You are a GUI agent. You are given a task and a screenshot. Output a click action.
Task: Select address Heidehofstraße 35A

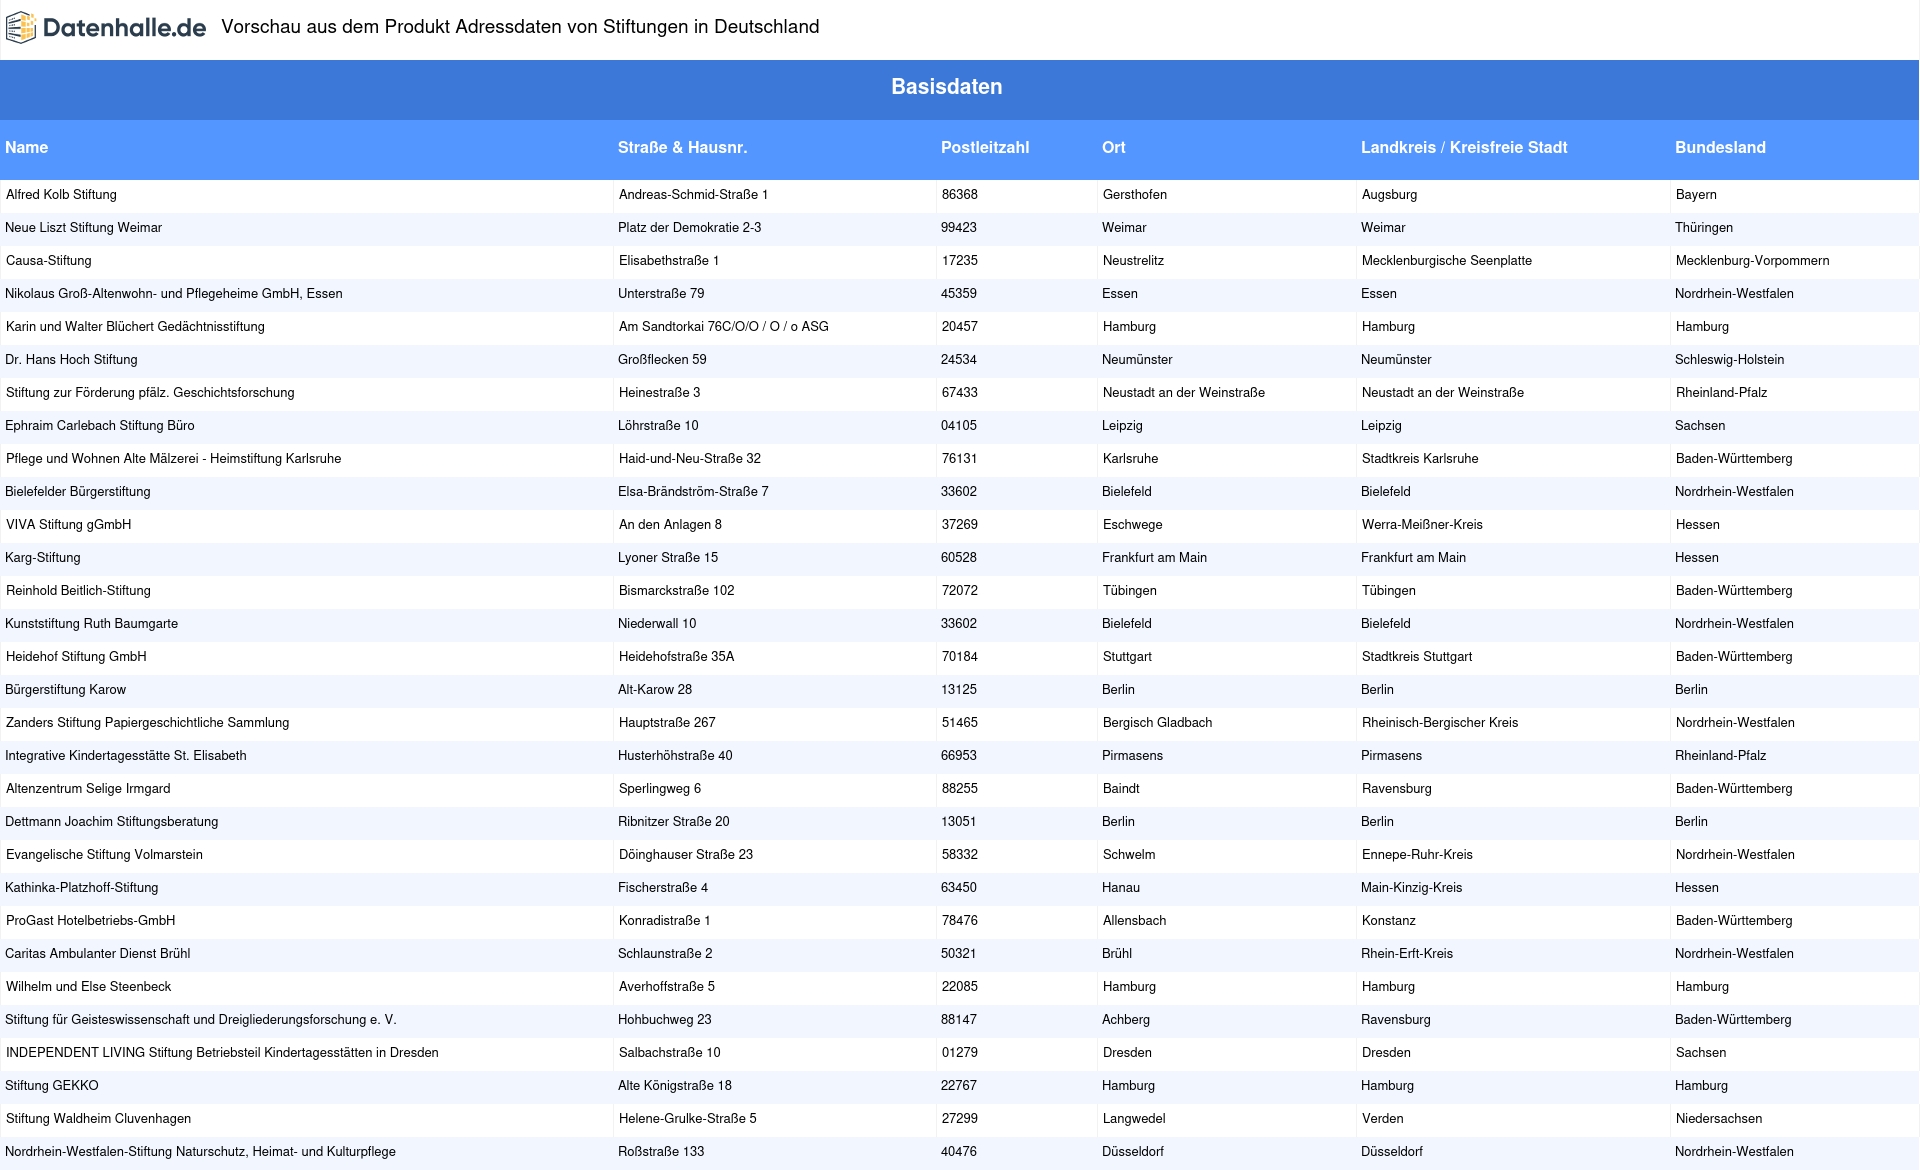point(677,657)
